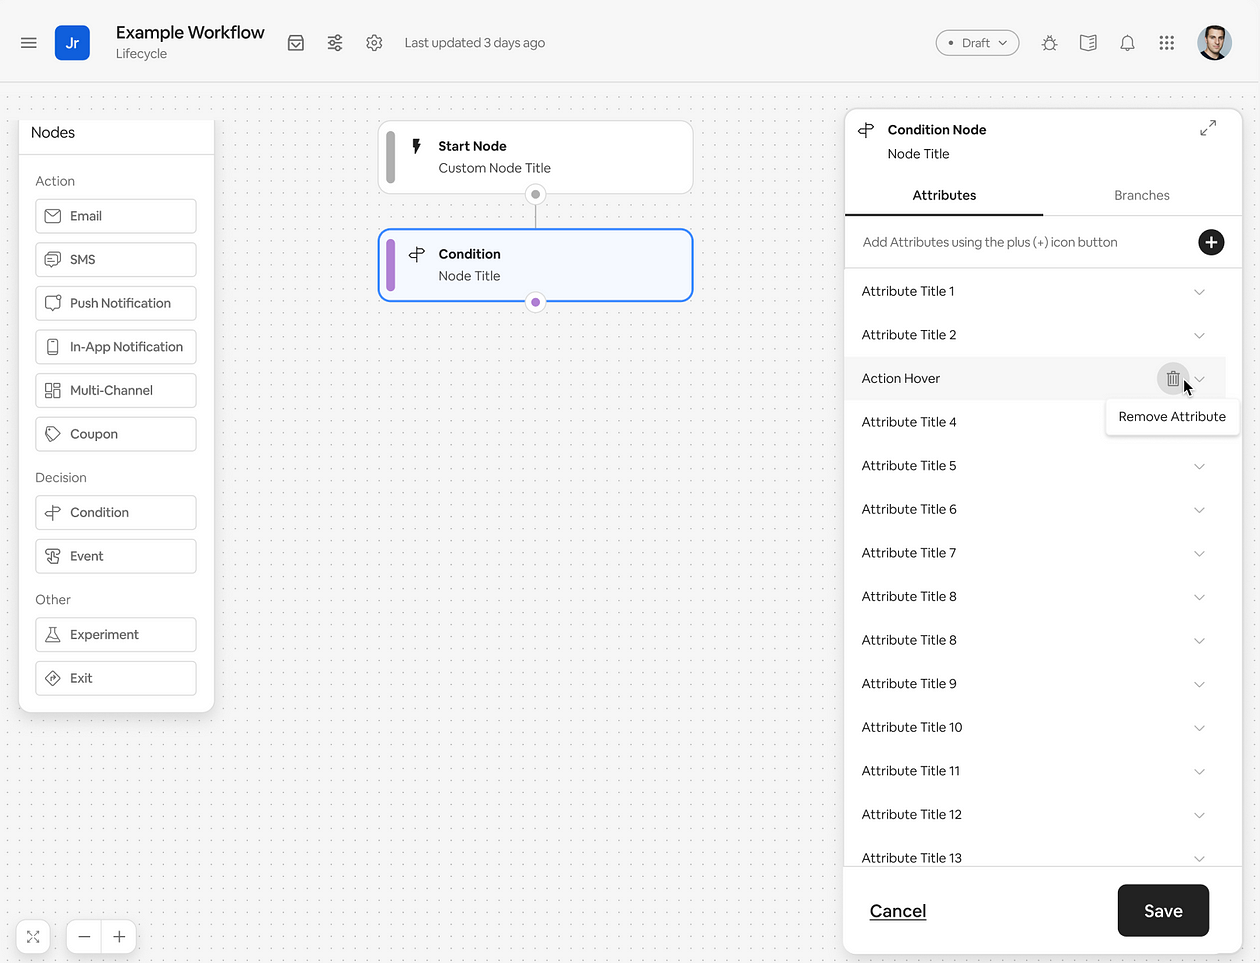The width and height of the screenshot is (1260, 963).
Task: Select the Attributes tab
Action: [x=944, y=195]
